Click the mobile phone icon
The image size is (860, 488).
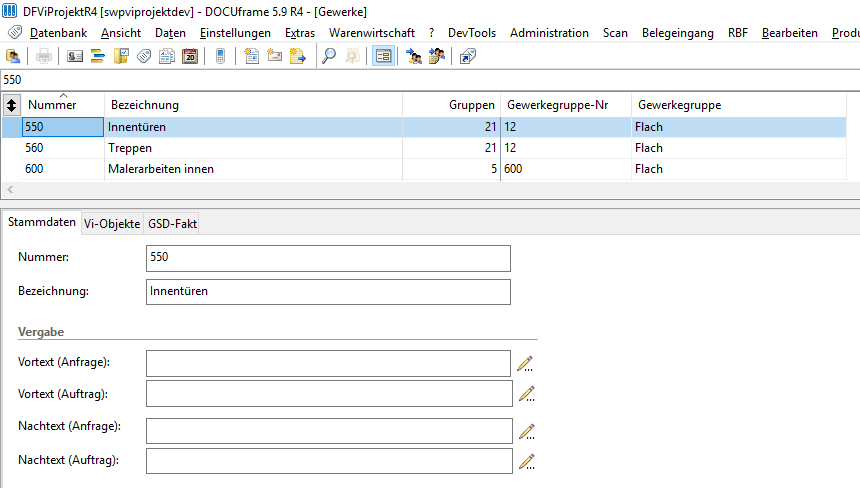click(220, 56)
